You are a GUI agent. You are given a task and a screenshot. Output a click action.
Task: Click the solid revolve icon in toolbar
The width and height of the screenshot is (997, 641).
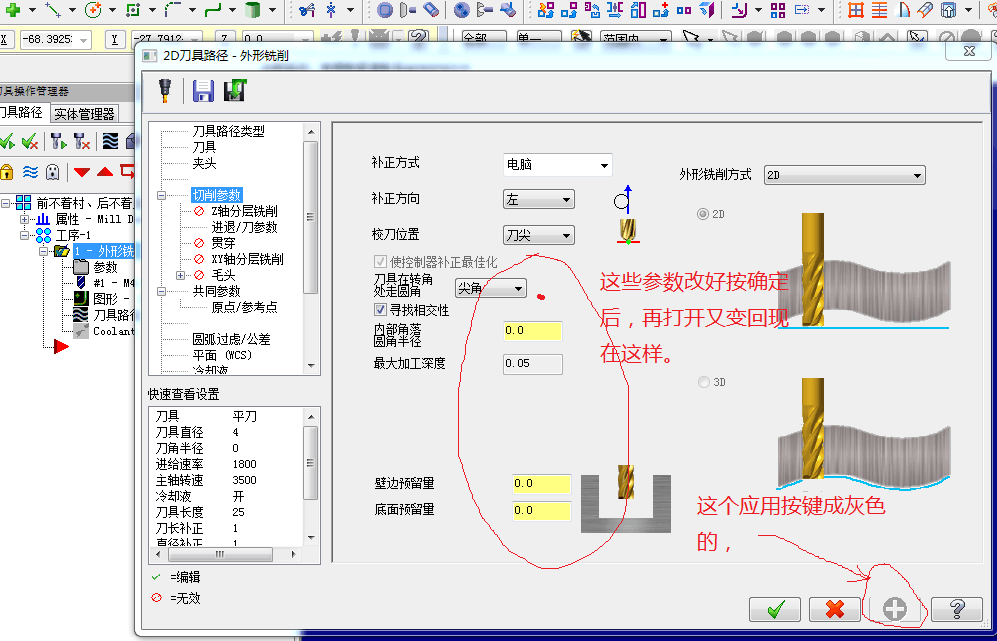pos(408,10)
